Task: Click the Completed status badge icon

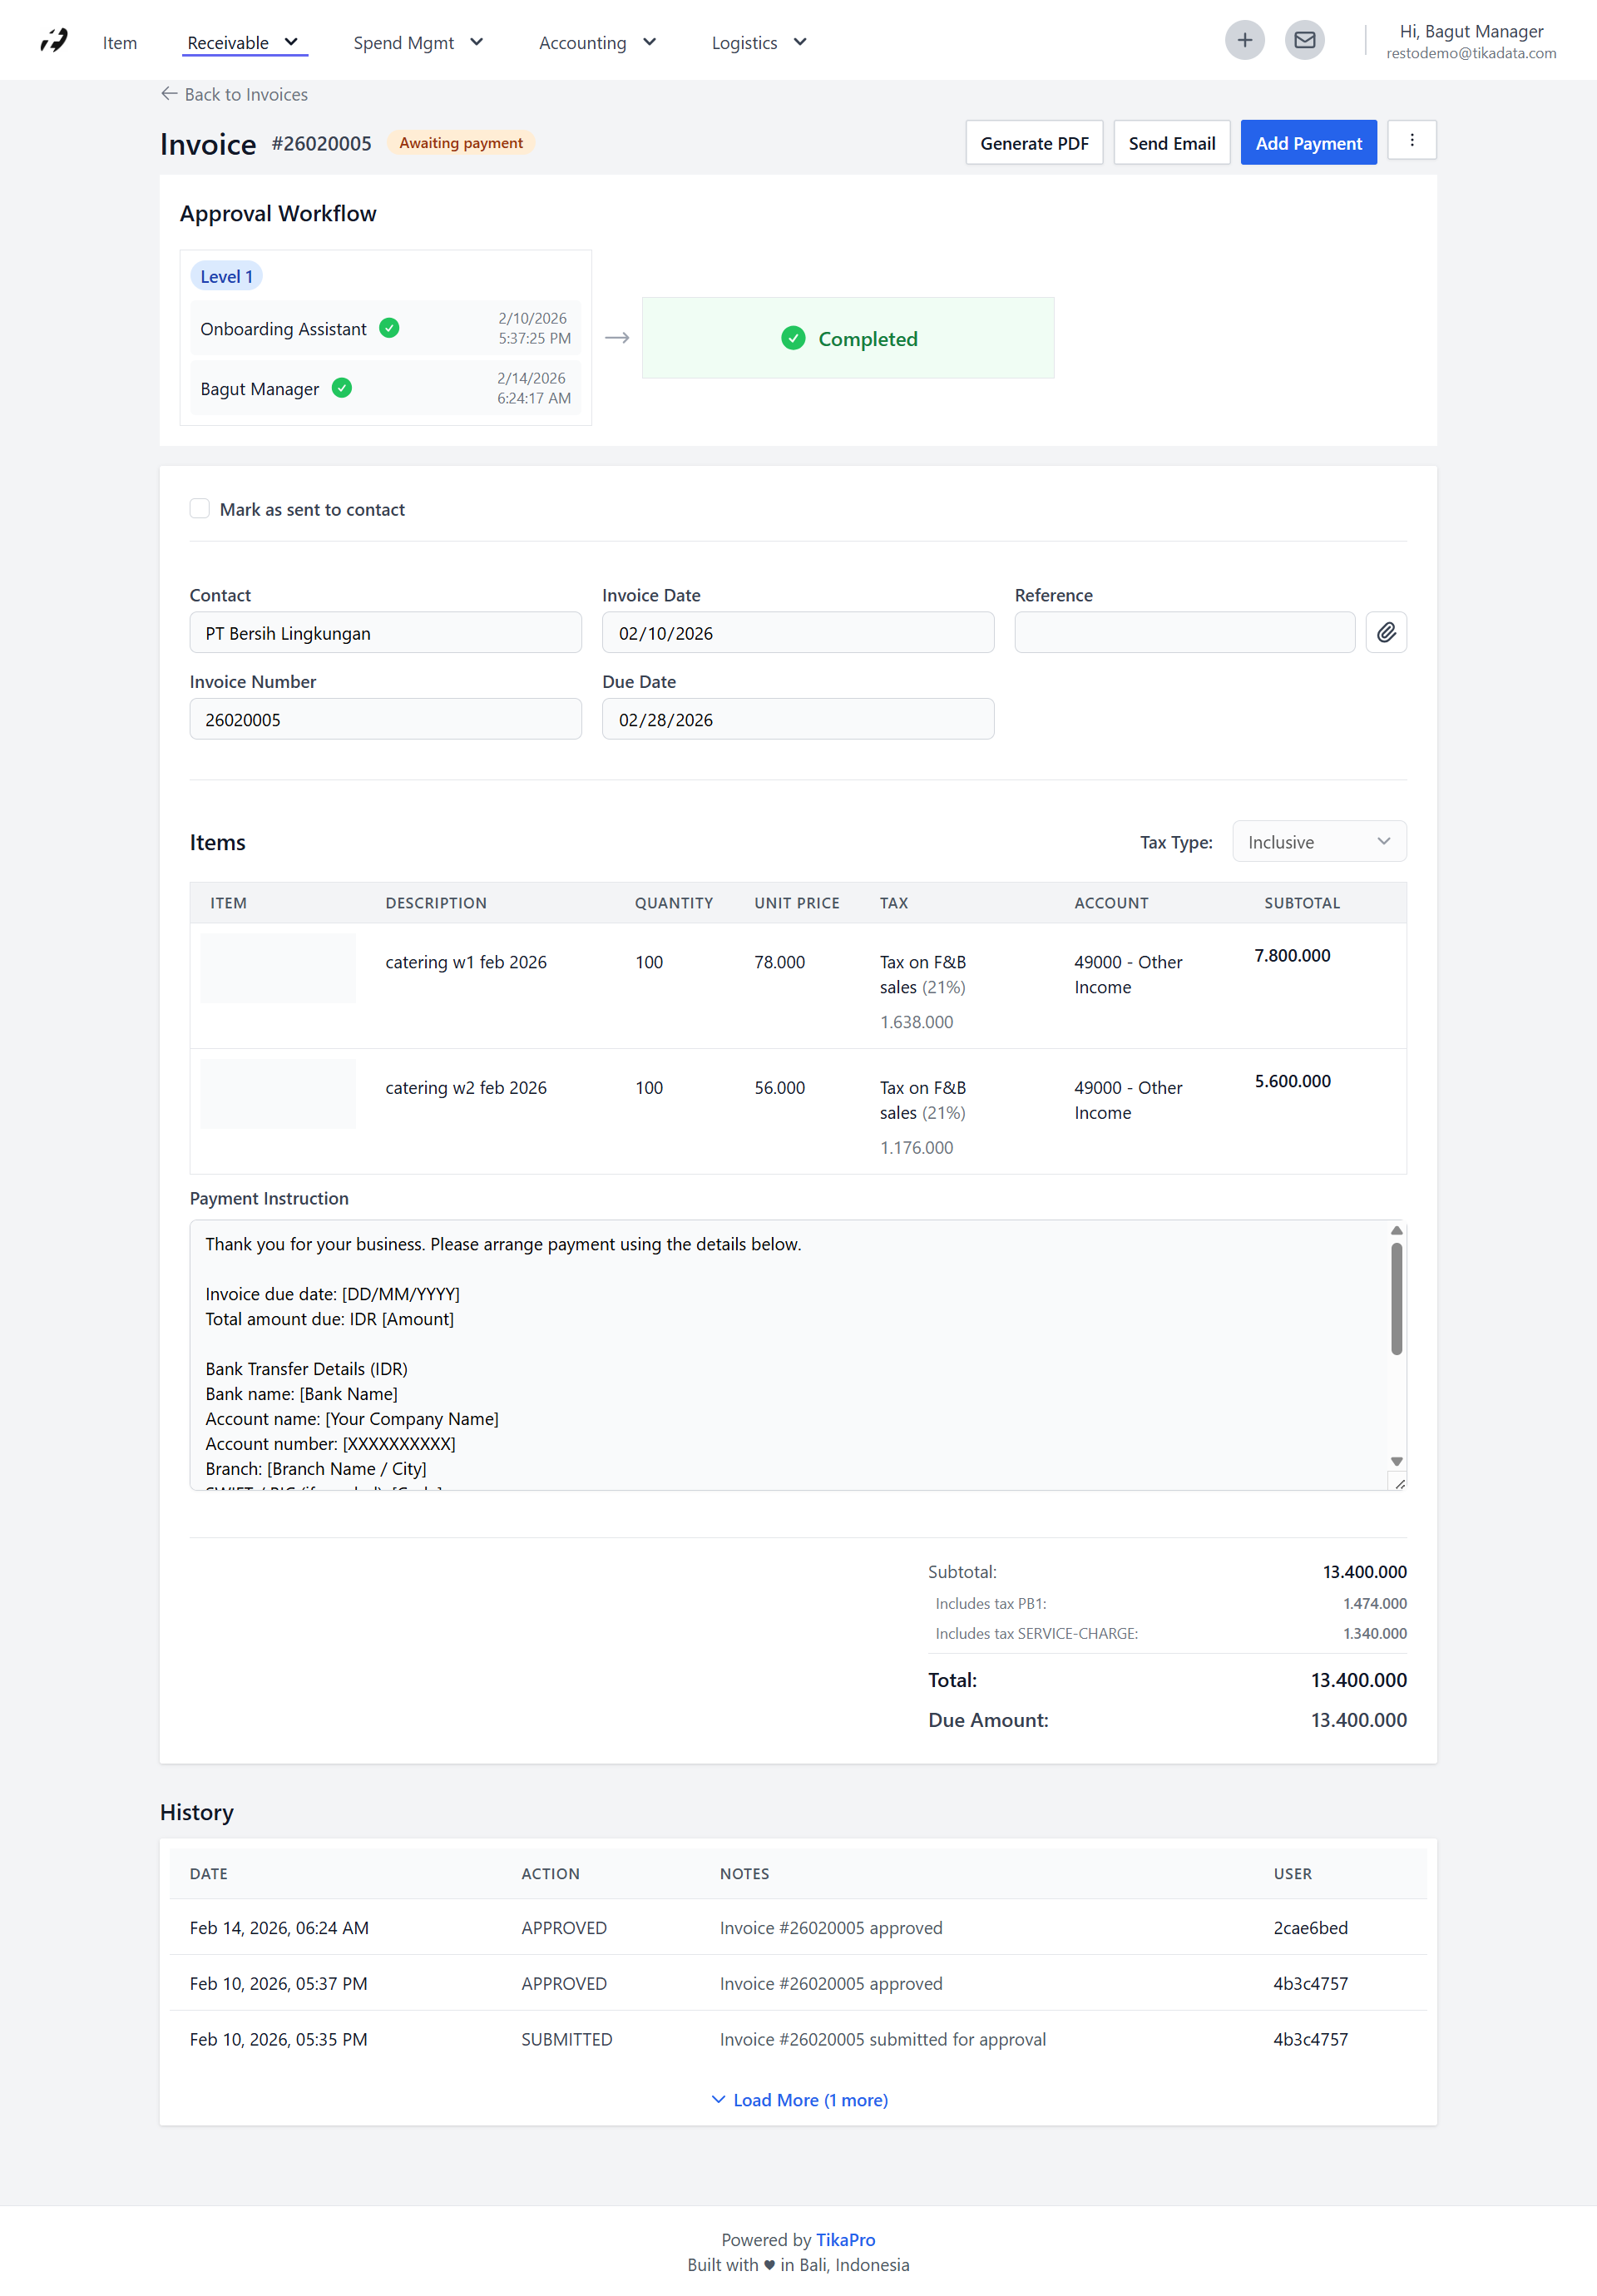Action: [x=793, y=338]
